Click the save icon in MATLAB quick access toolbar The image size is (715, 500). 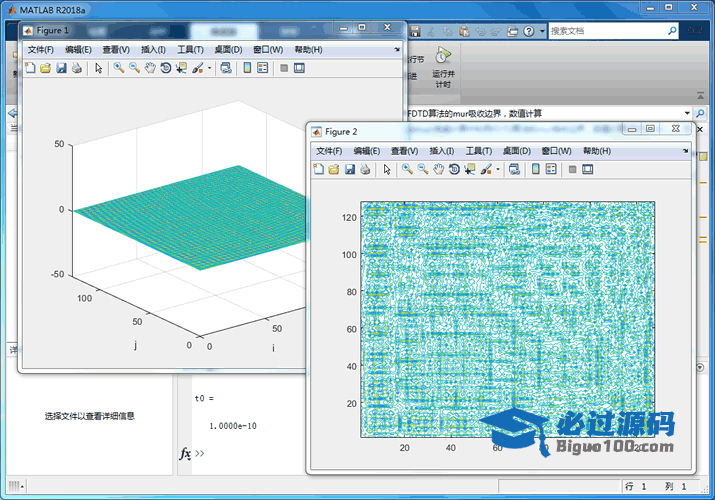click(415, 31)
